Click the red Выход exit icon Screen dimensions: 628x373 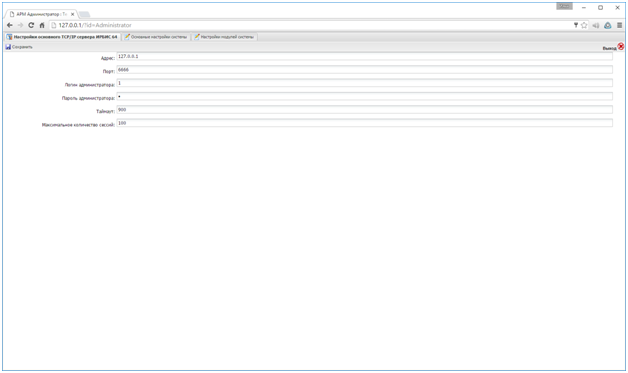(621, 46)
